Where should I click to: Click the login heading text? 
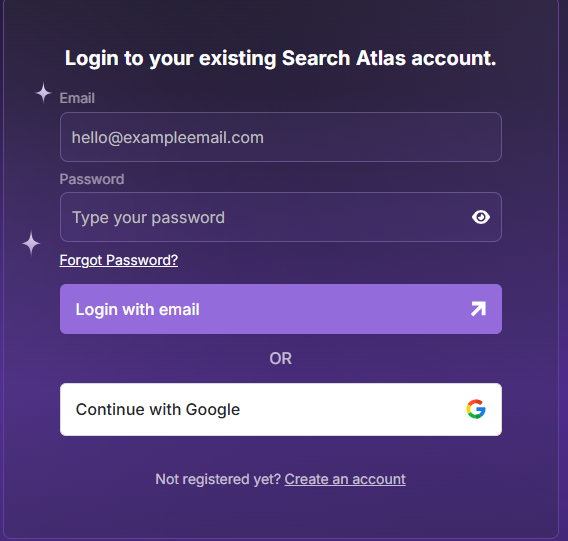point(280,58)
